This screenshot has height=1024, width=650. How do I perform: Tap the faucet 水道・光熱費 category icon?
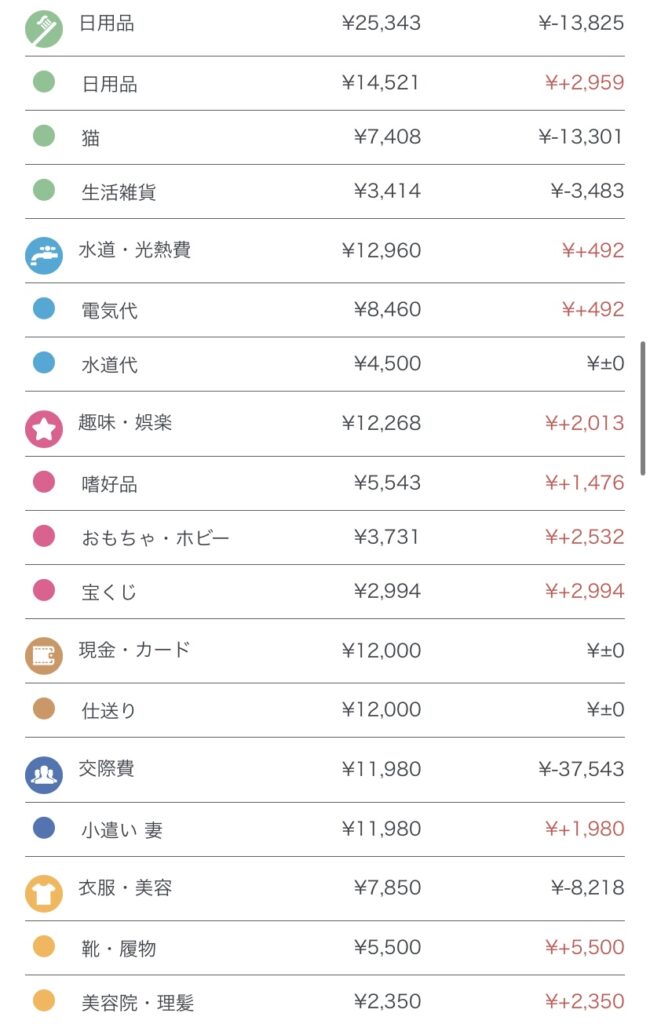pyautogui.click(x=43, y=254)
